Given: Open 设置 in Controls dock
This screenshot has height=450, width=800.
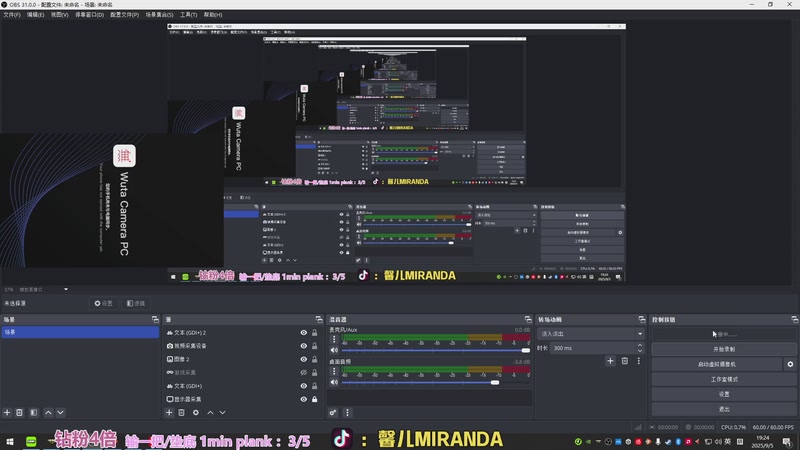Looking at the screenshot, I should click(723, 394).
